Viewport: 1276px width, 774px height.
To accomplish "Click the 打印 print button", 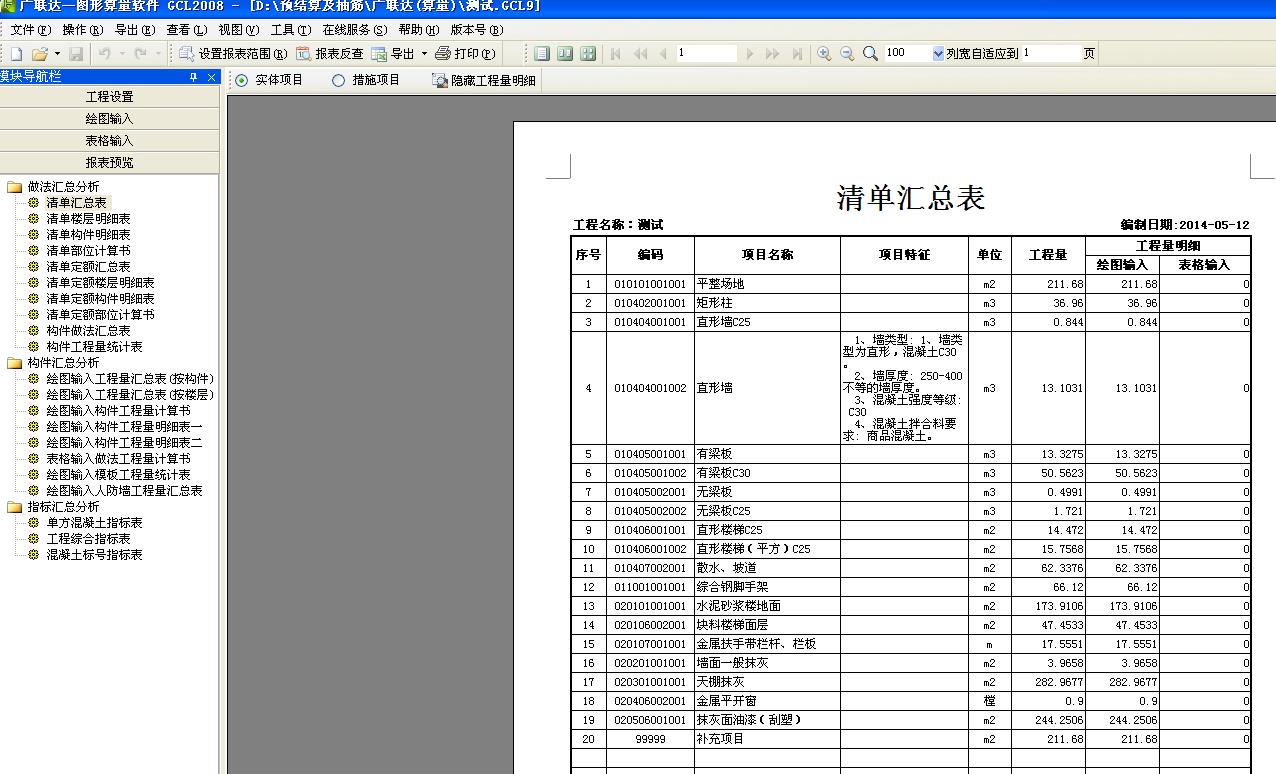I will [465, 53].
